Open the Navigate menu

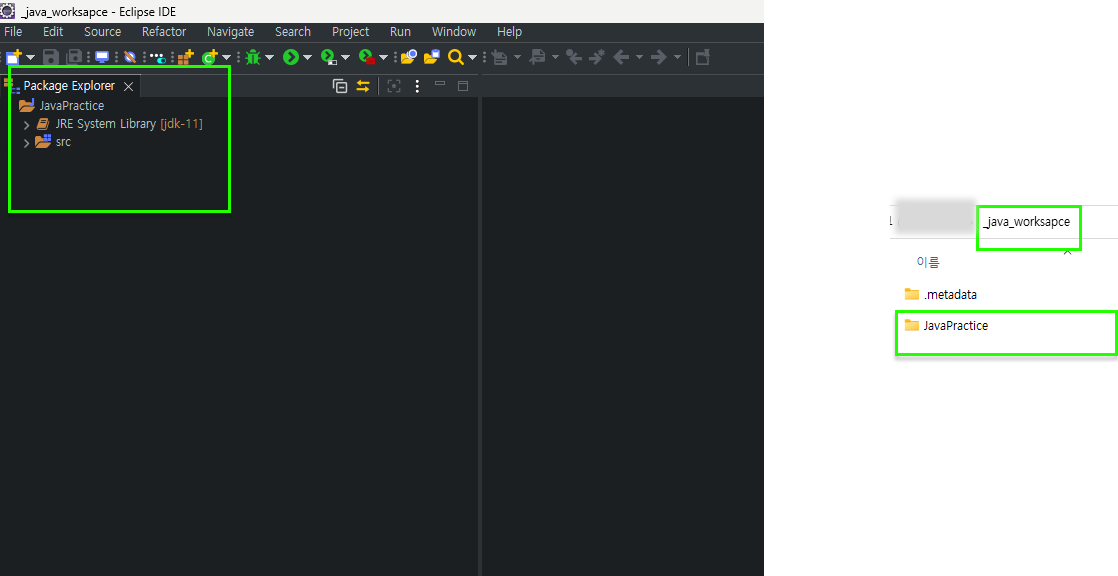[230, 31]
